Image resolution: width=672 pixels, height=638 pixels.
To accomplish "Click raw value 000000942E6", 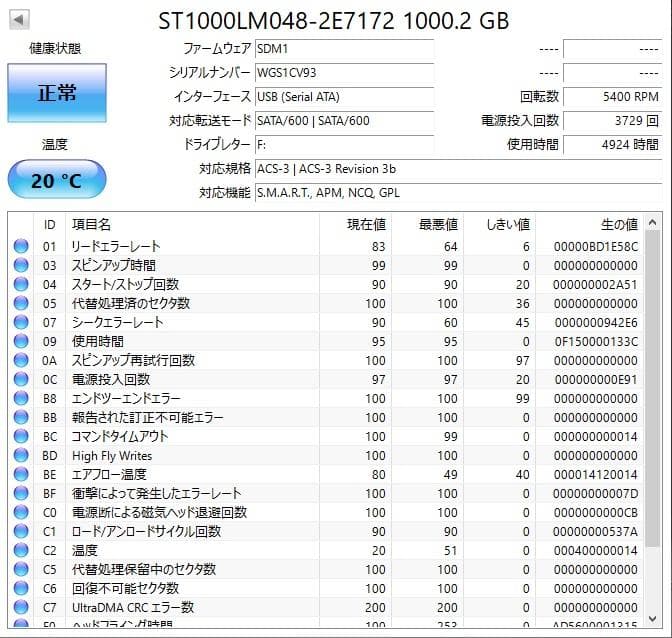I will click(596, 323).
